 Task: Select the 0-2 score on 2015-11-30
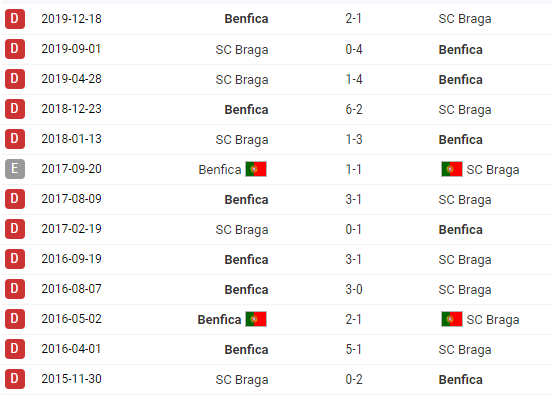pyautogui.click(x=354, y=379)
